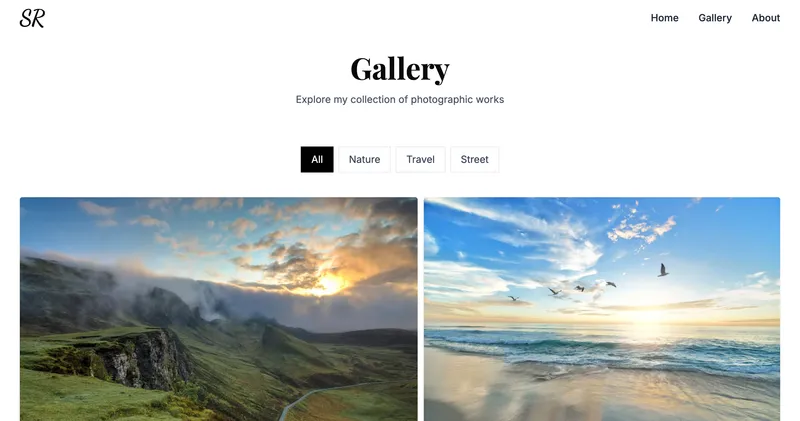
Task: Show only Street photos
Action: (474, 159)
